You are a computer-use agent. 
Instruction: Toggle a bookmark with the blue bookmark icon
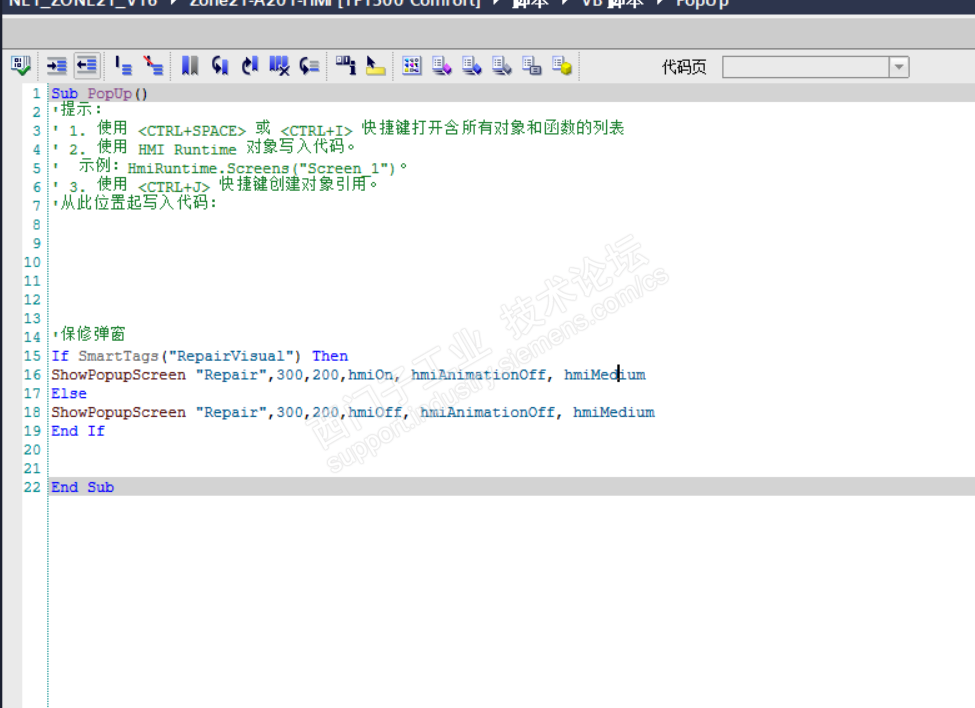tap(190, 65)
